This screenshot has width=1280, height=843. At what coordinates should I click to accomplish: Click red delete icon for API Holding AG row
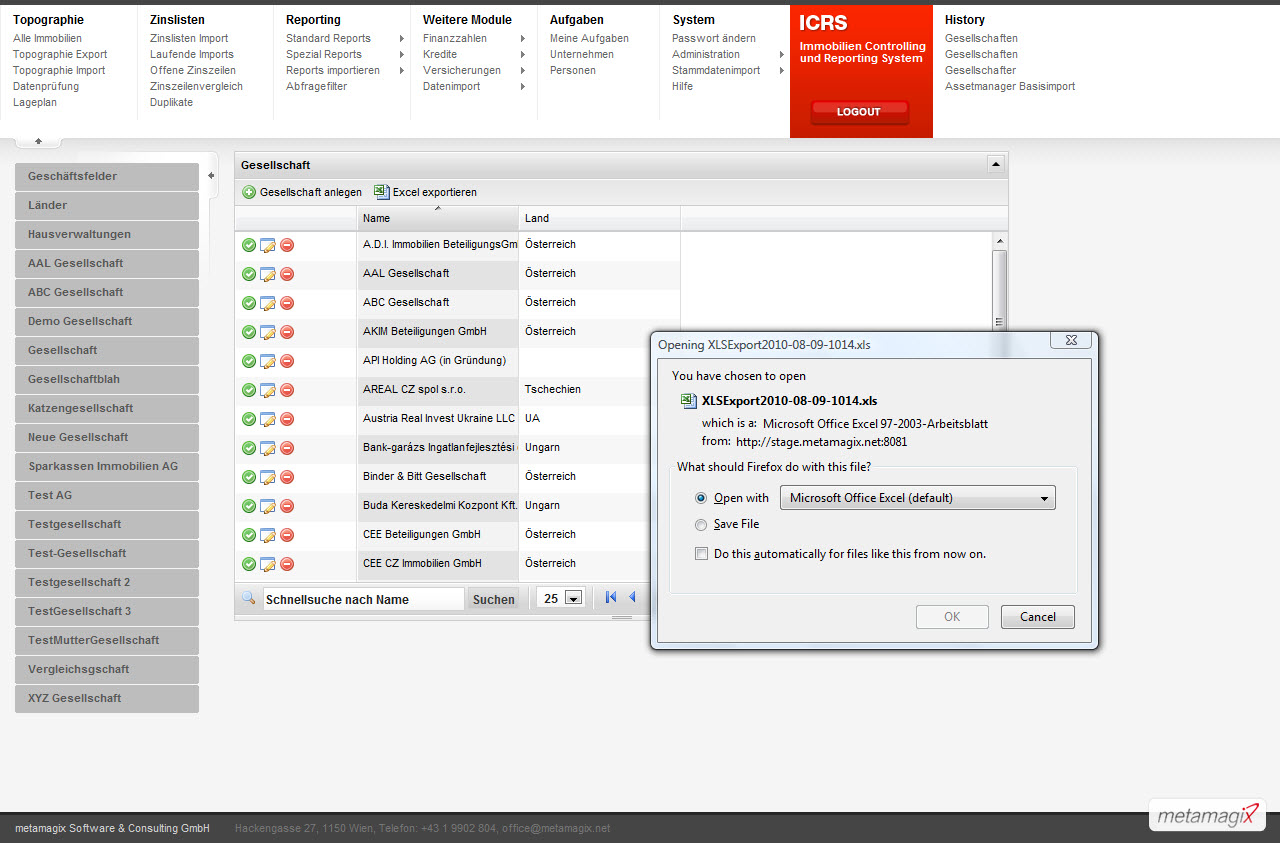point(287,361)
